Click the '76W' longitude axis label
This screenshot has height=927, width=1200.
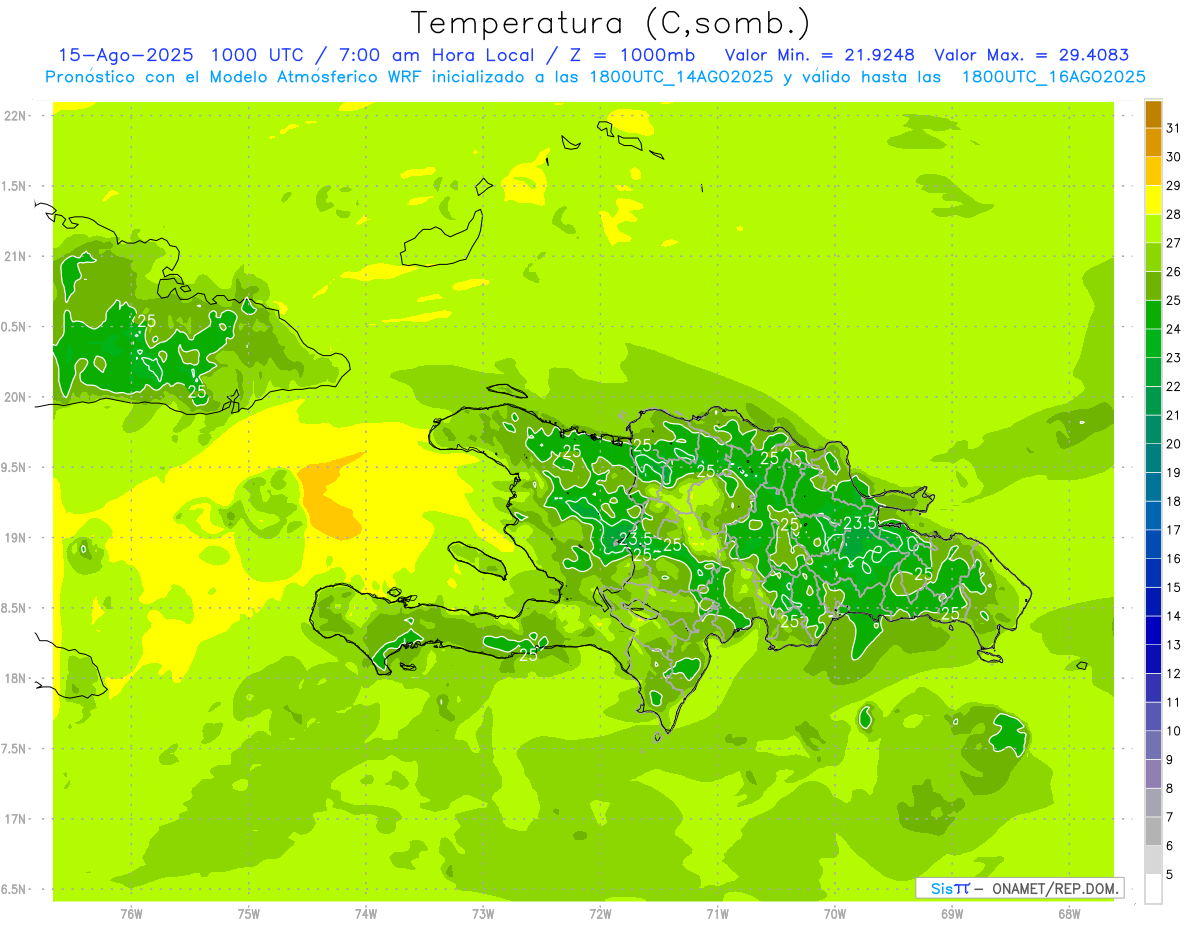(x=130, y=914)
